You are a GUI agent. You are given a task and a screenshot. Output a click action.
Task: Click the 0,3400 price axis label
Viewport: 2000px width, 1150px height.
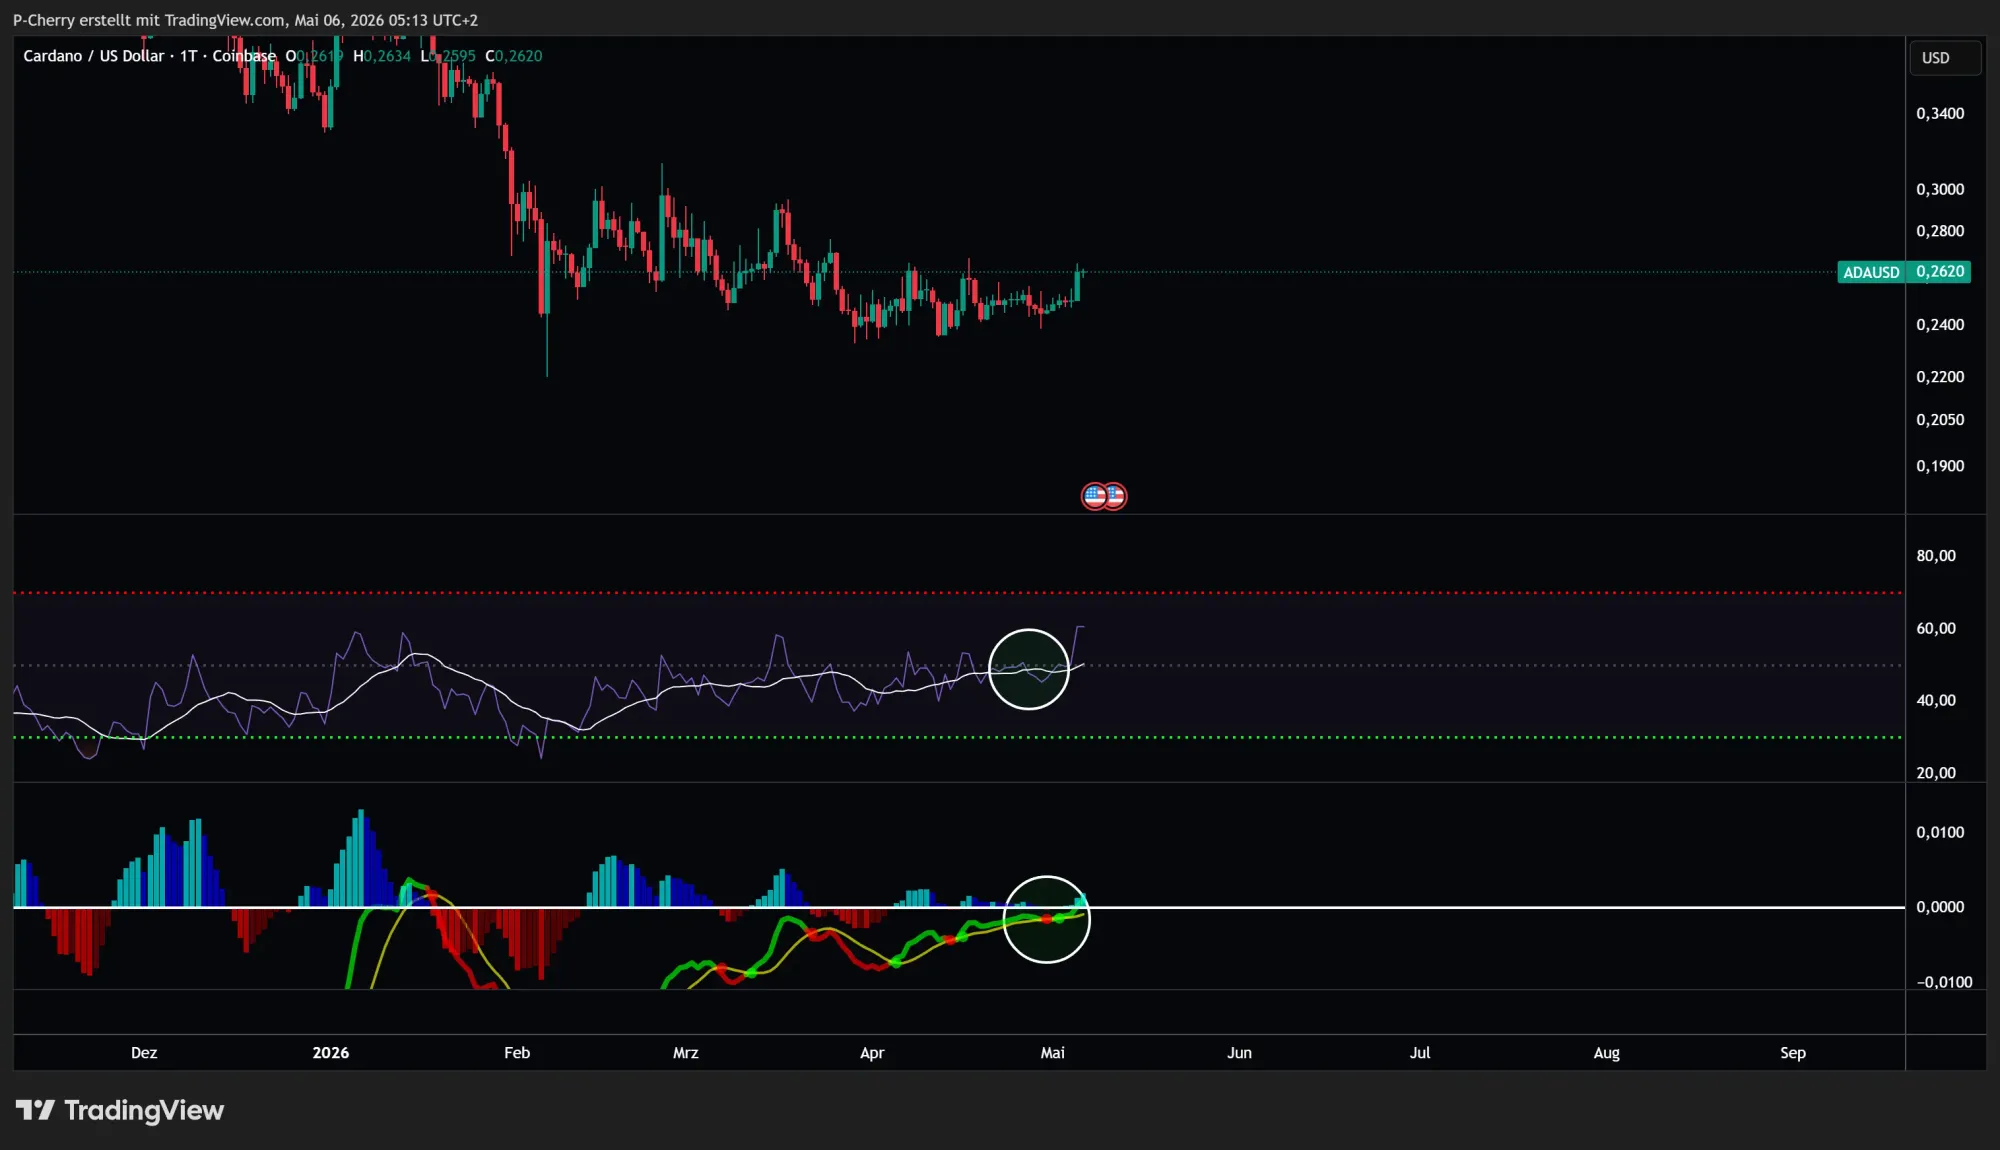(x=1940, y=114)
